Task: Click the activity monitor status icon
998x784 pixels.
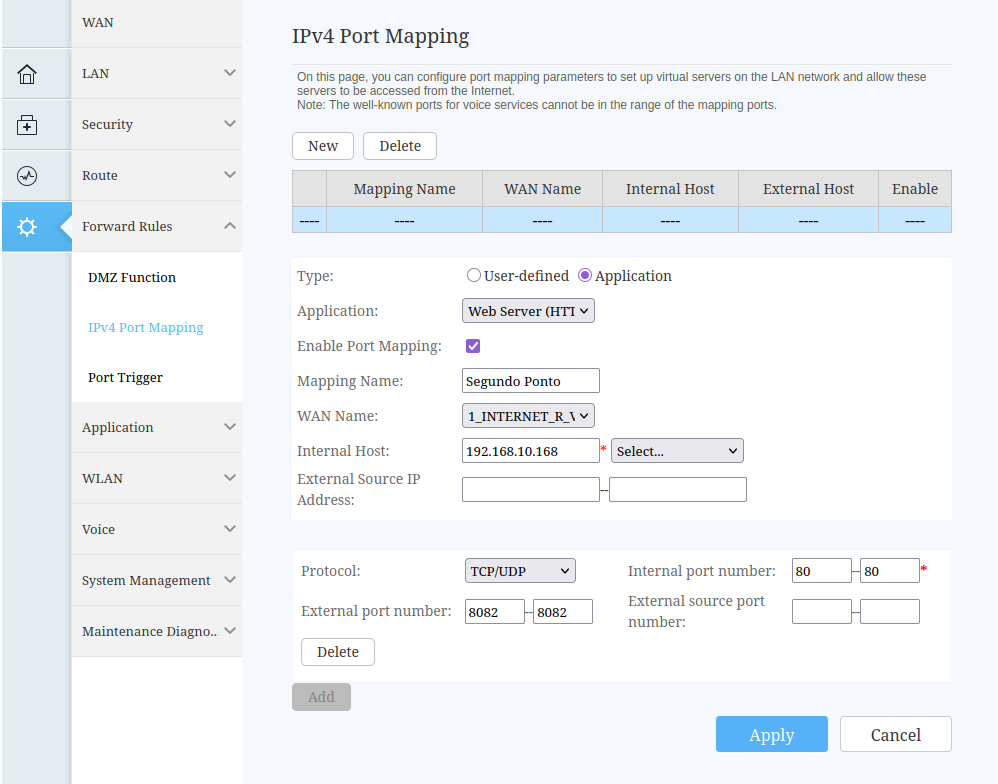Action: pyautogui.click(x=27, y=176)
